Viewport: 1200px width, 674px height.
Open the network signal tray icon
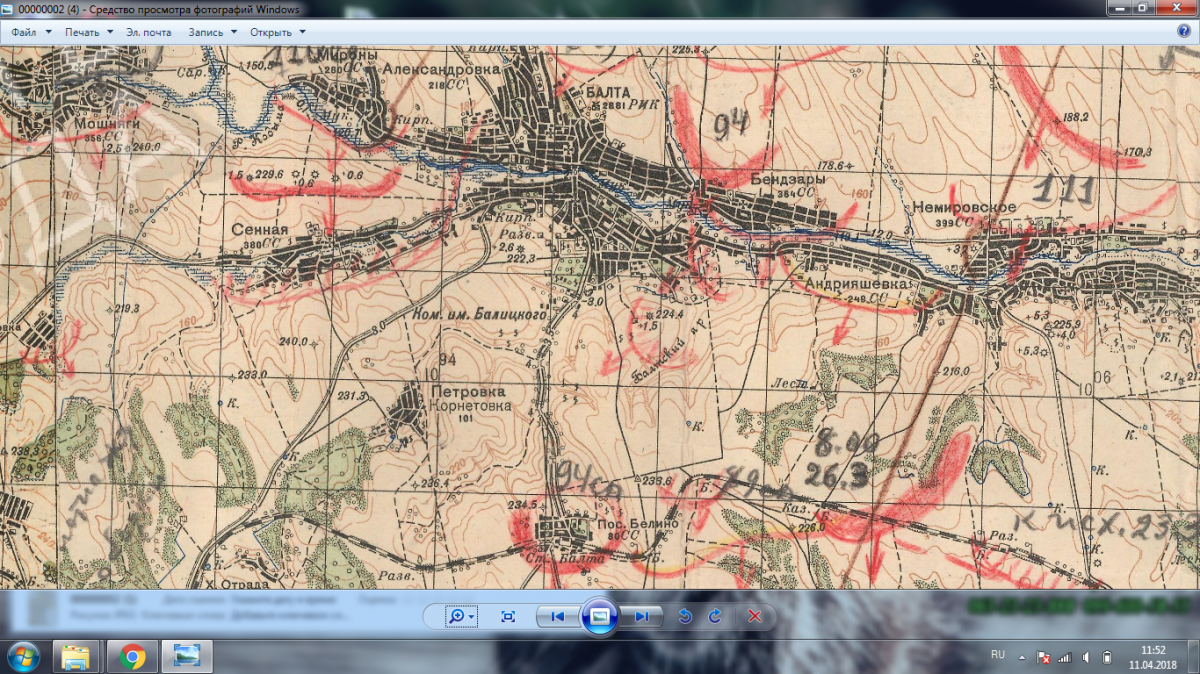coord(1064,657)
